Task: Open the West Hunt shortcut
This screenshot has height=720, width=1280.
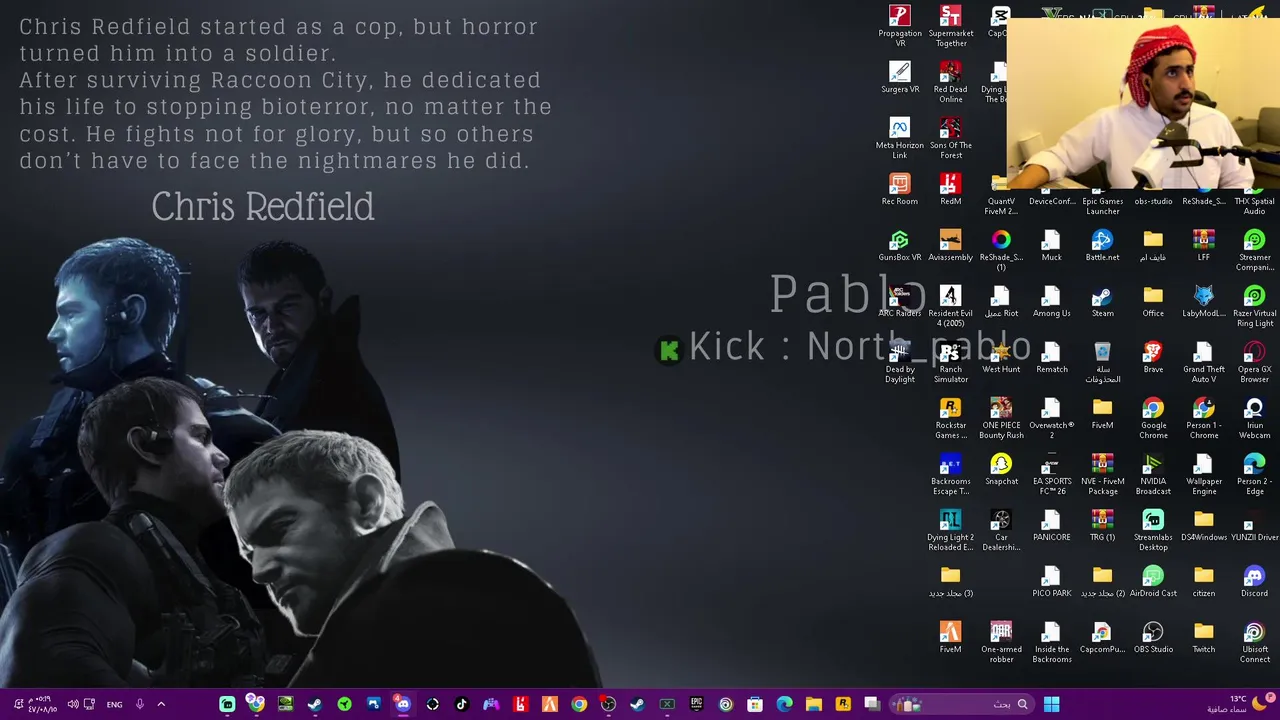Action: coord(1001,357)
